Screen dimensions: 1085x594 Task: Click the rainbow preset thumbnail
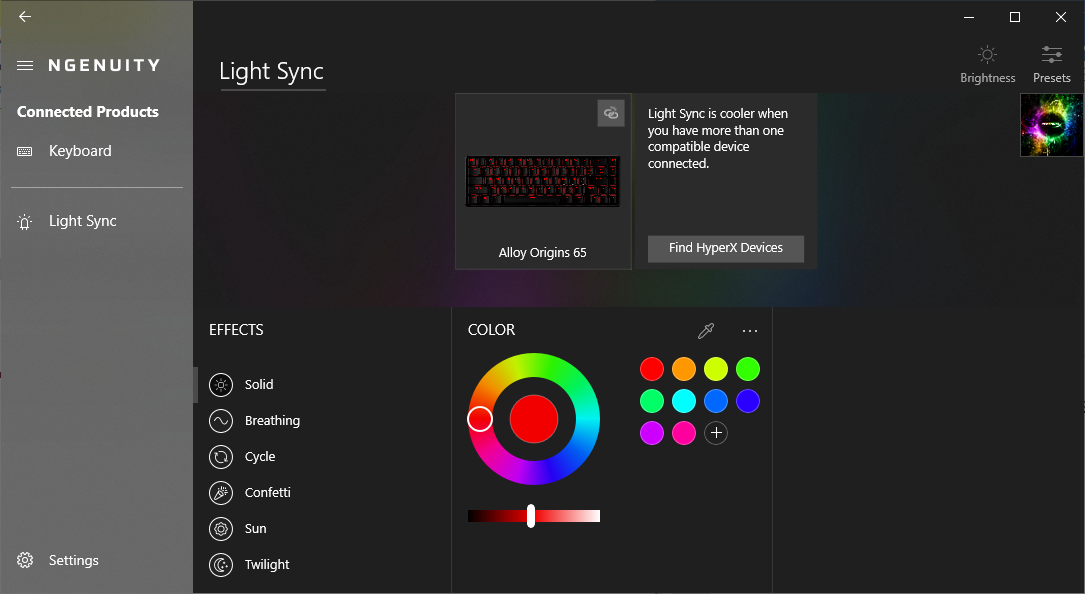pos(1051,125)
